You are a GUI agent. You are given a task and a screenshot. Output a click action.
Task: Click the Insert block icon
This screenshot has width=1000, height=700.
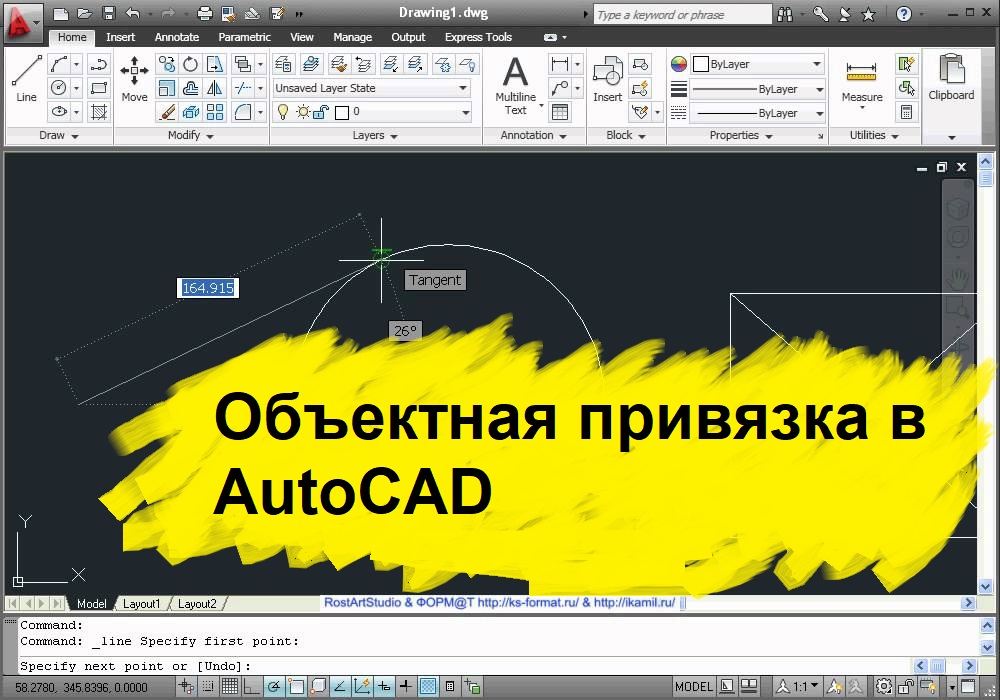(607, 79)
